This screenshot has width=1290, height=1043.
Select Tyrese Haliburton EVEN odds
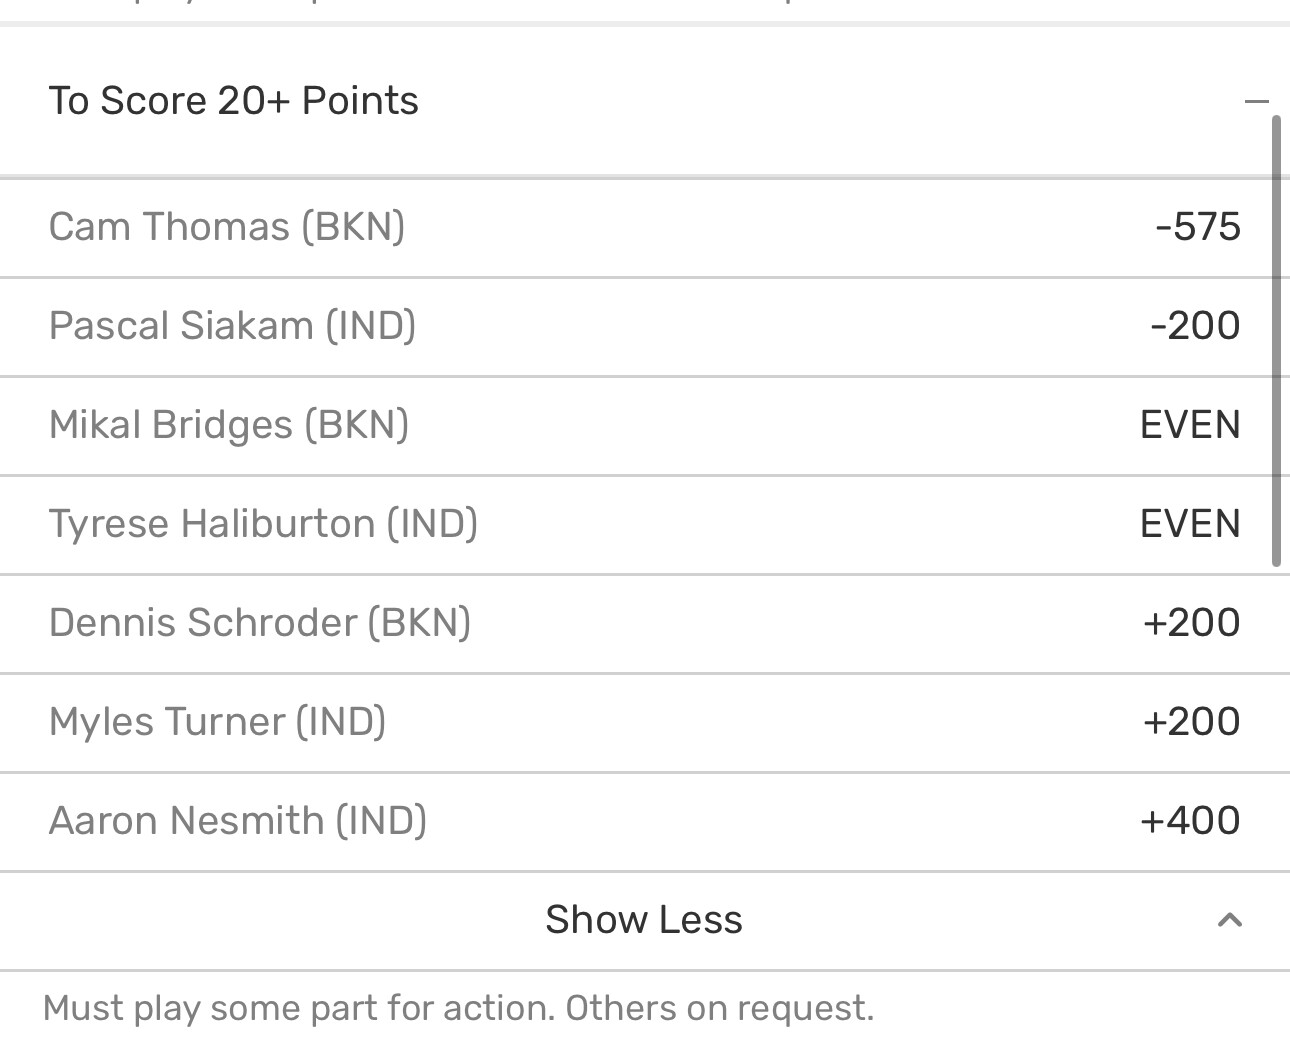1190,524
